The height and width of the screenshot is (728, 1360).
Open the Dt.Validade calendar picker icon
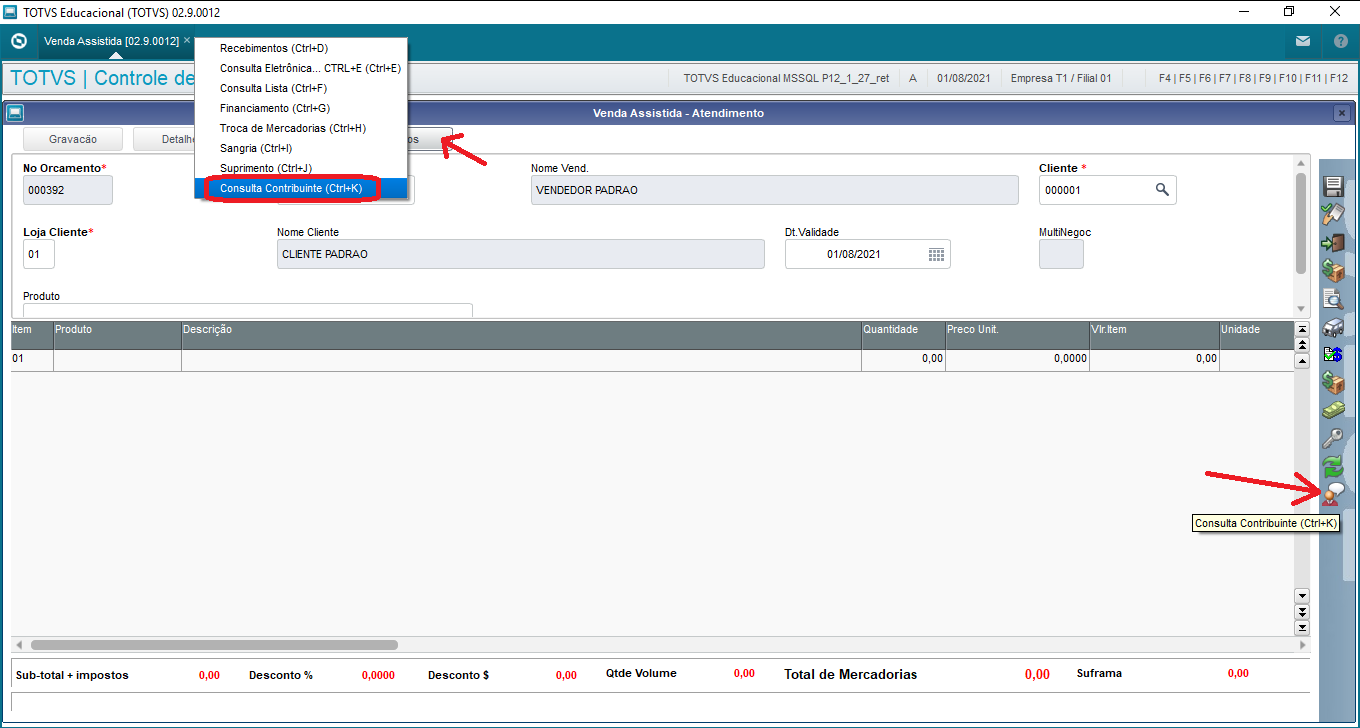936,254
